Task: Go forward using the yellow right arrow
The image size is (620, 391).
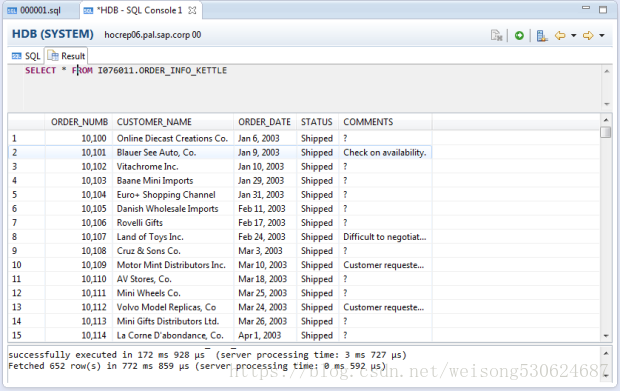Action: (588, 36)
